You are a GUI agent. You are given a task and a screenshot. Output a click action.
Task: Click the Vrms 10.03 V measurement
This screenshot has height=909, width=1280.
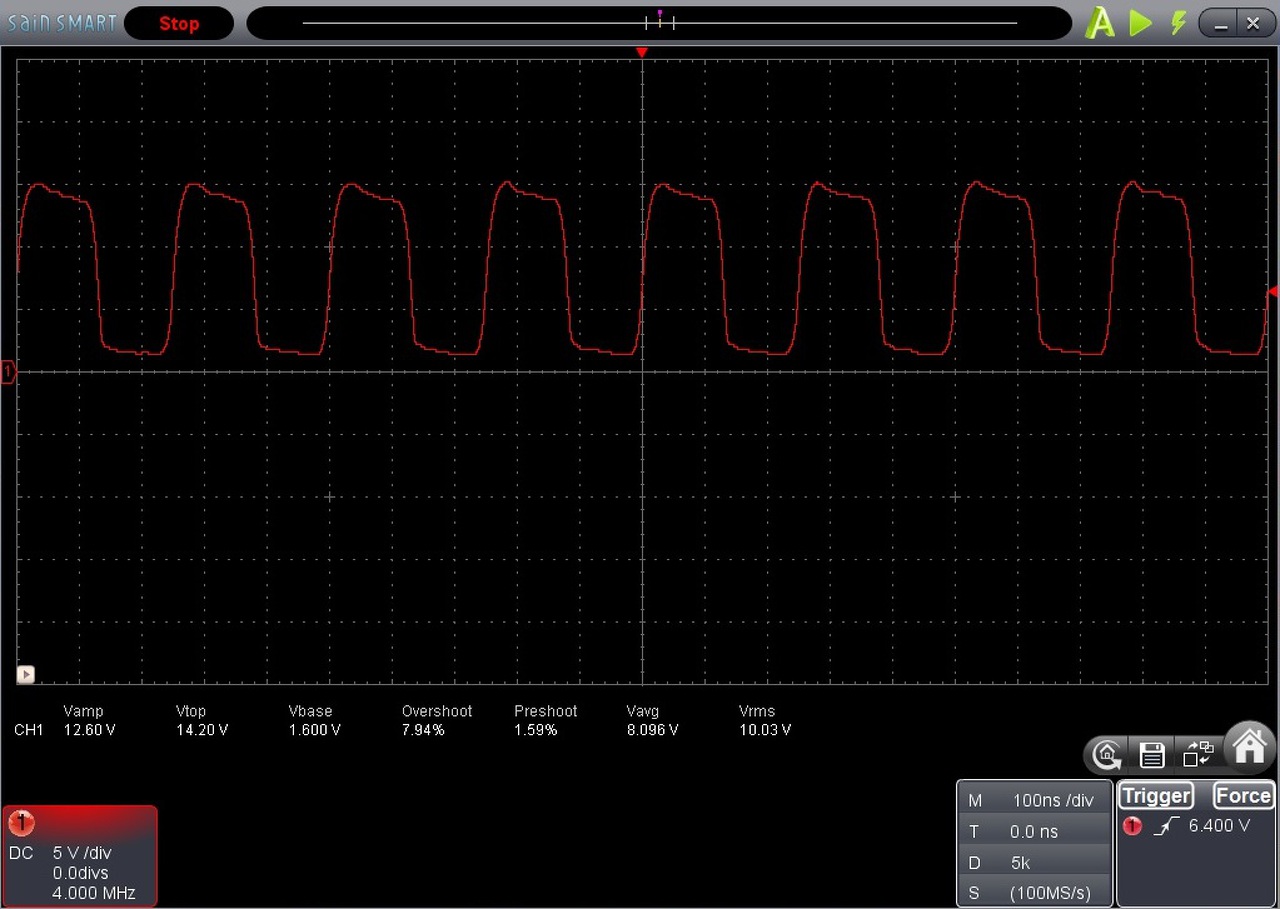tap(765, 720)
